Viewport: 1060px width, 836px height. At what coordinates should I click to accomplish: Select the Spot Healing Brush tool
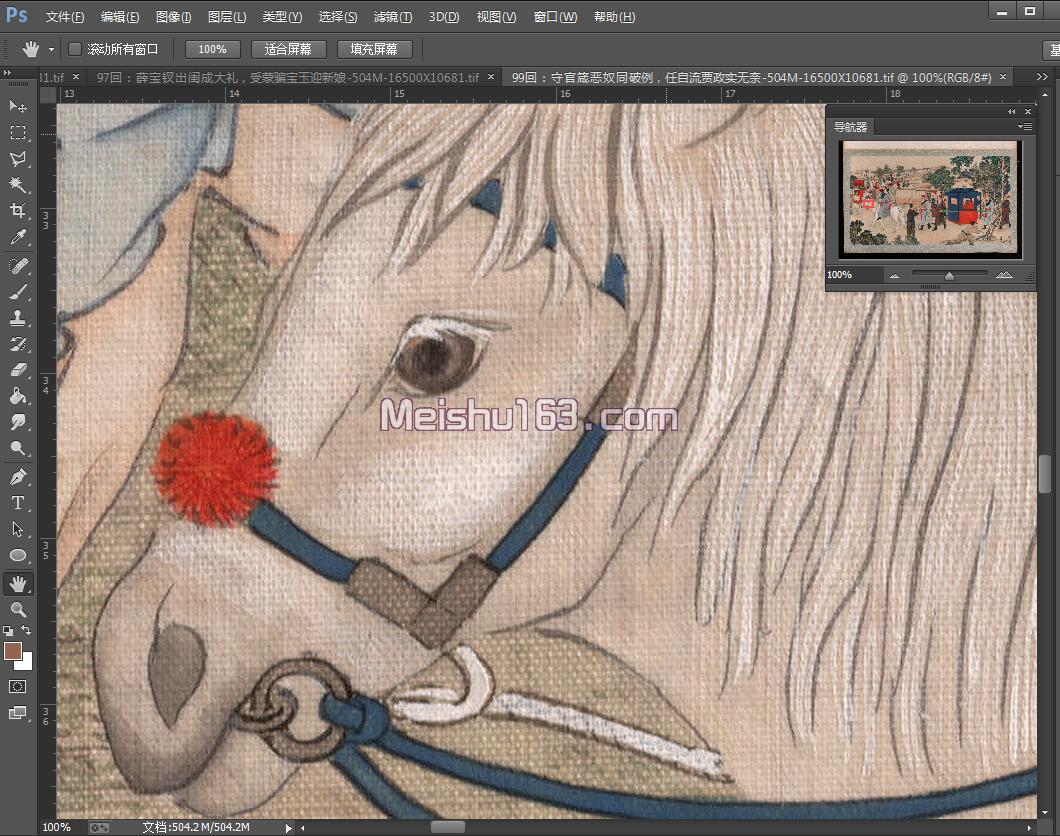tap(18, 266)
